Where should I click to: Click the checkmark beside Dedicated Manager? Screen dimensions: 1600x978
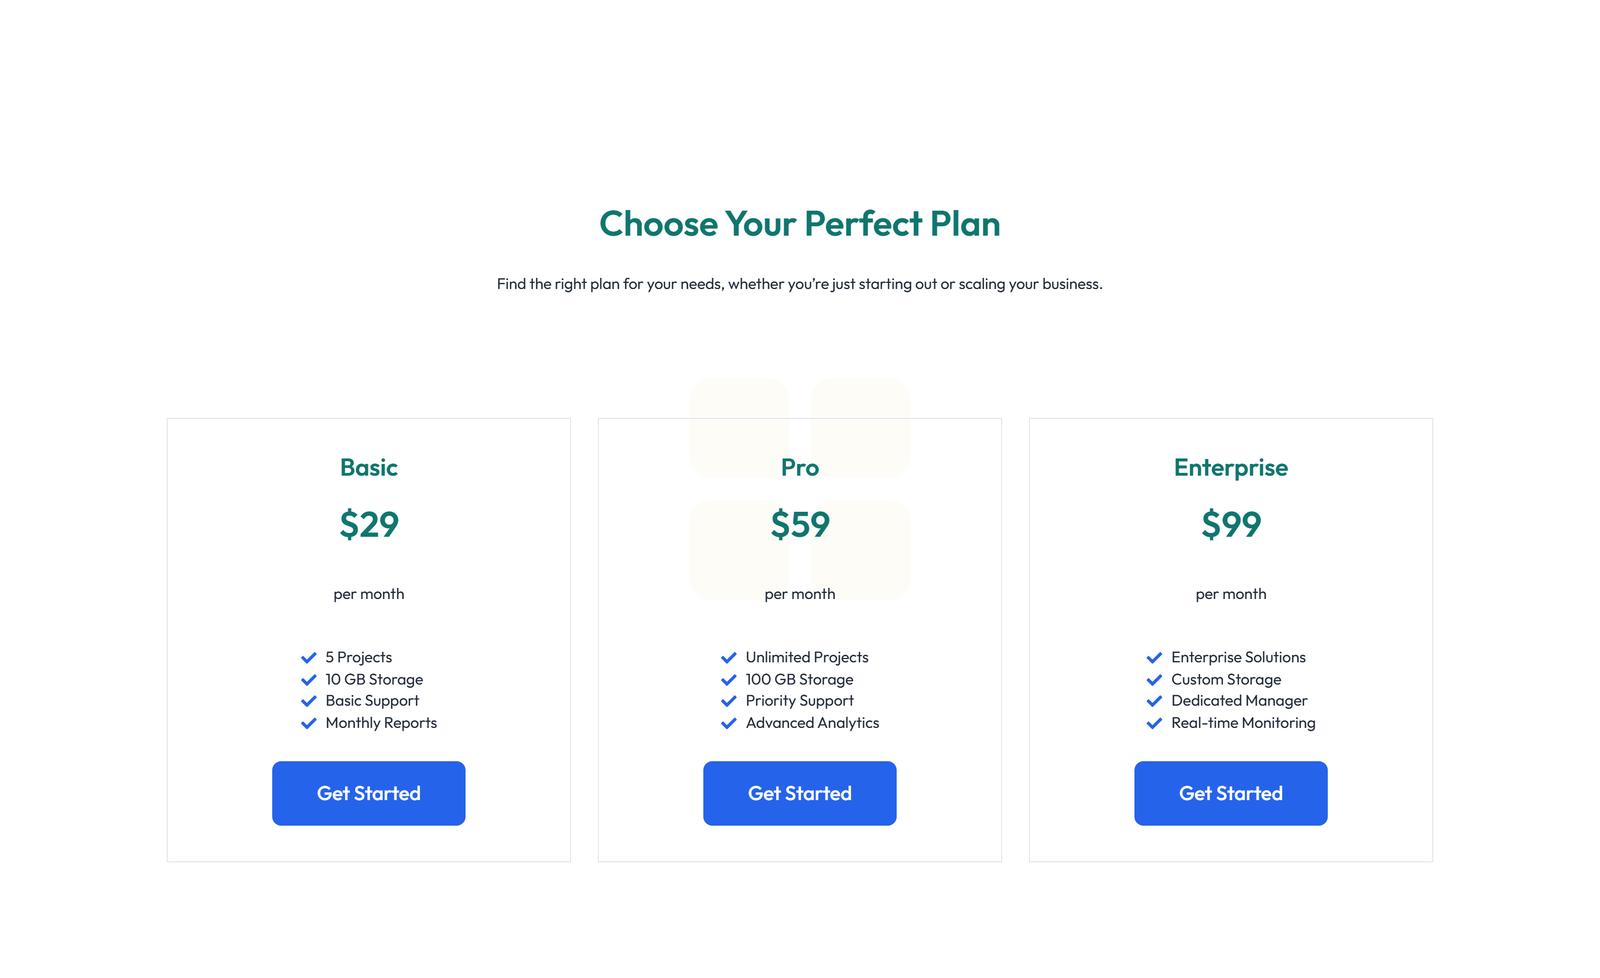[1155, 701]
